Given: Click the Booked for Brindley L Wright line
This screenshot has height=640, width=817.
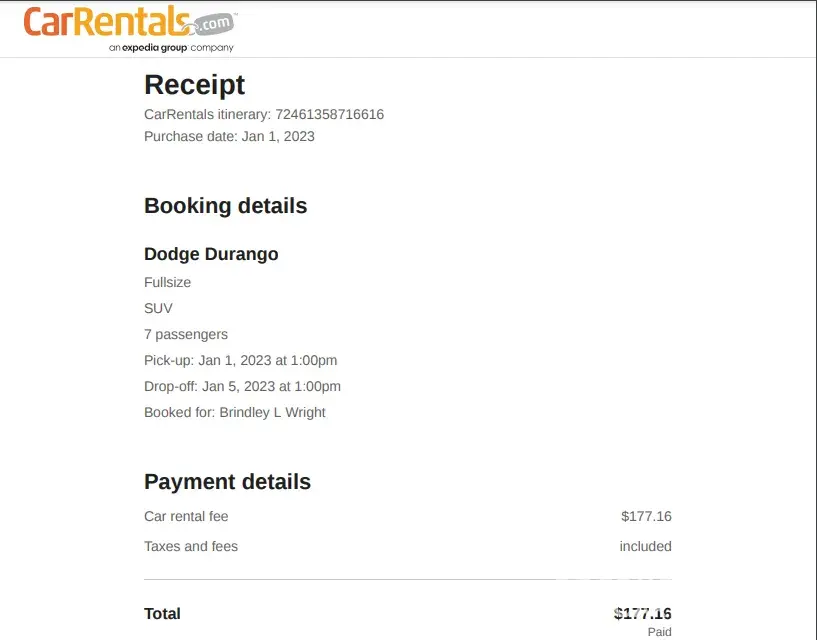Looking at the screenshot, I should pos(235,412).
